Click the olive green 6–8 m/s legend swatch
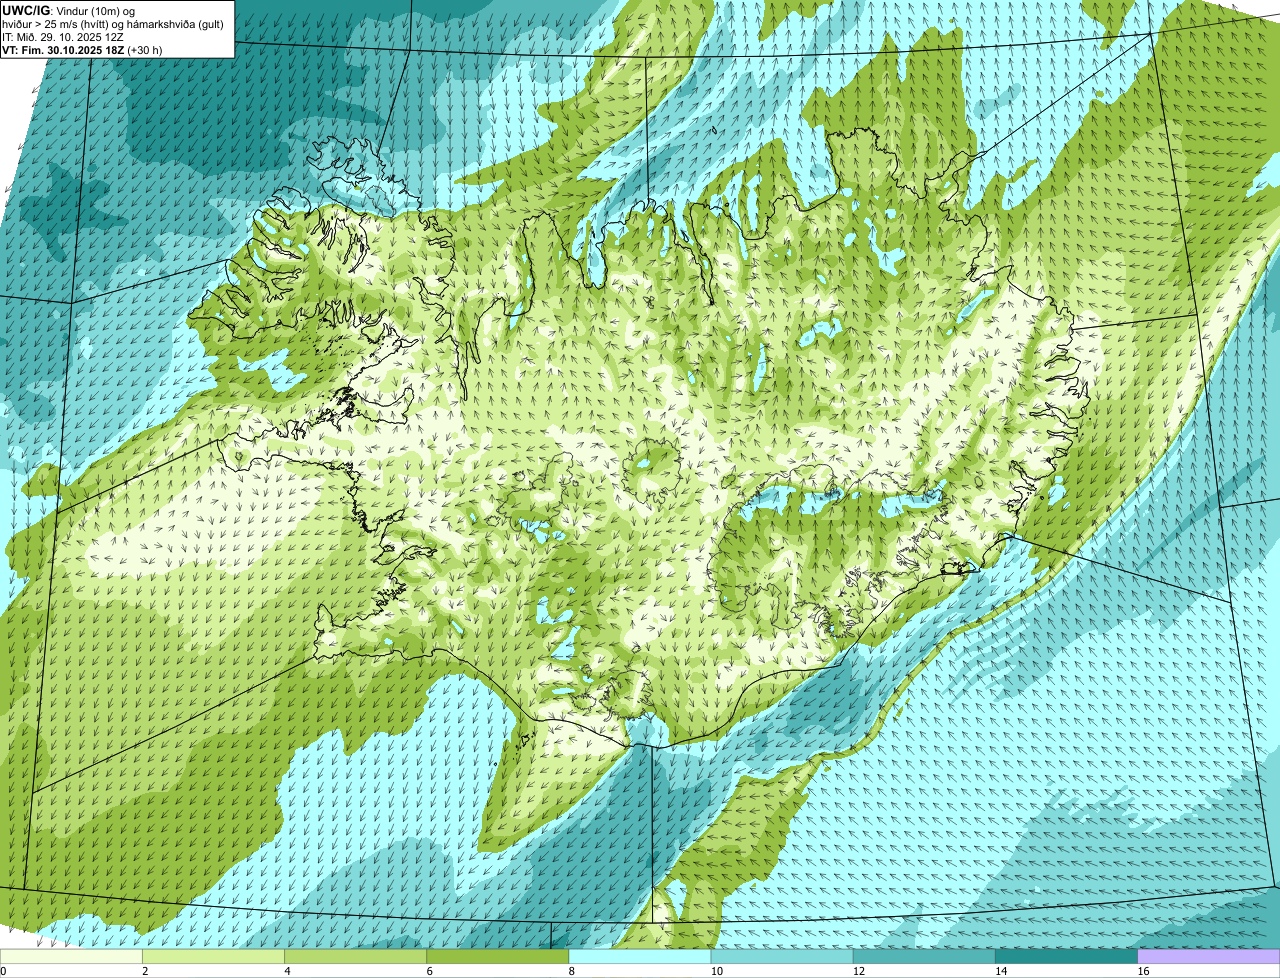Viewport: 1280px width, 978px height. click(497, 956)
